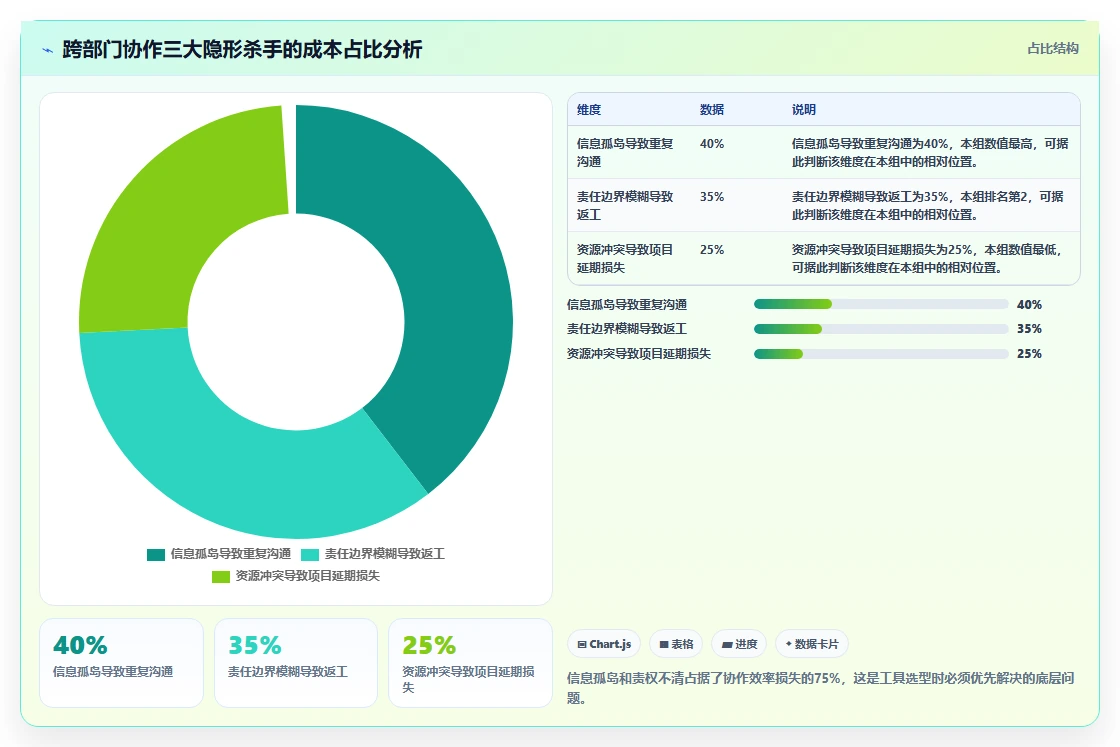Open the 40% 信息孤岛导致重复沟通 data card
This screenshot has width=1120, height=747.
pos(121,663)
